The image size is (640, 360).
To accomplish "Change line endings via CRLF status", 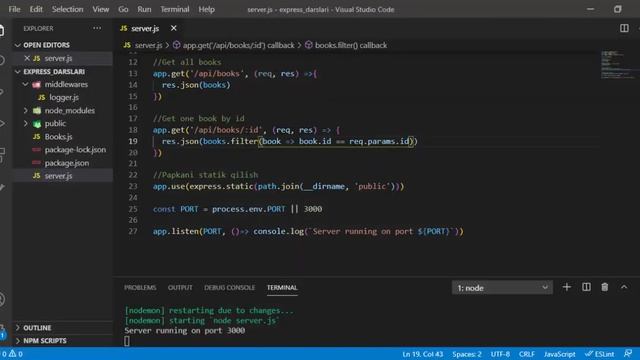I will coord(527,354).
